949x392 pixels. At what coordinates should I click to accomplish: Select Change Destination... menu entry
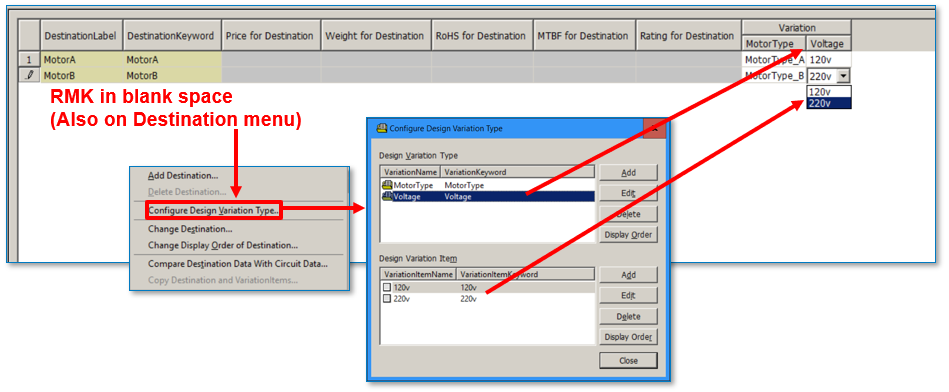click(190, 229)
